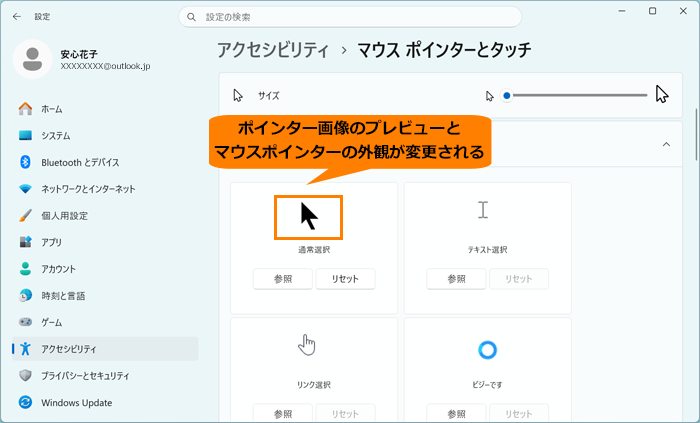Image resolution: width=700 pixels, height=423 pixels.
Task: Open ゲーム settings category
Action: coord(105,322)
